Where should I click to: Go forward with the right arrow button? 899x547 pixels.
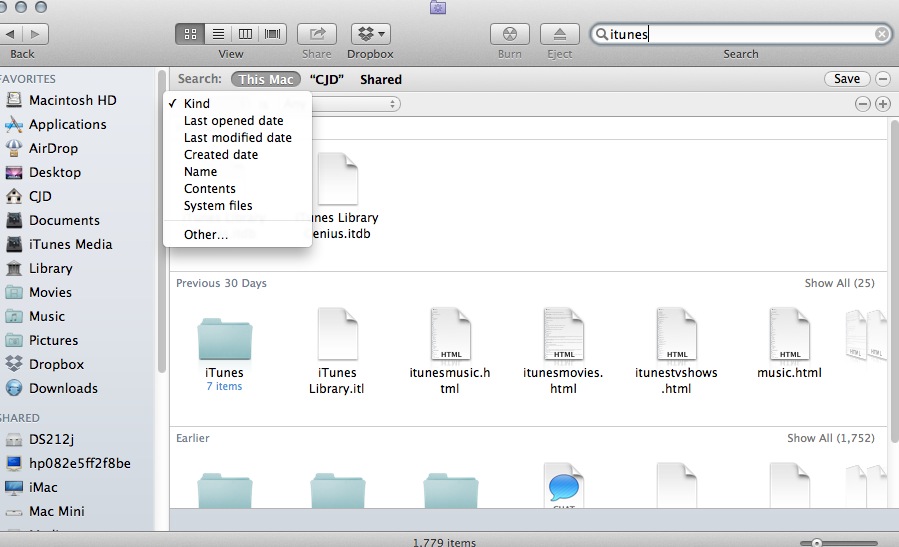[36, 34]
